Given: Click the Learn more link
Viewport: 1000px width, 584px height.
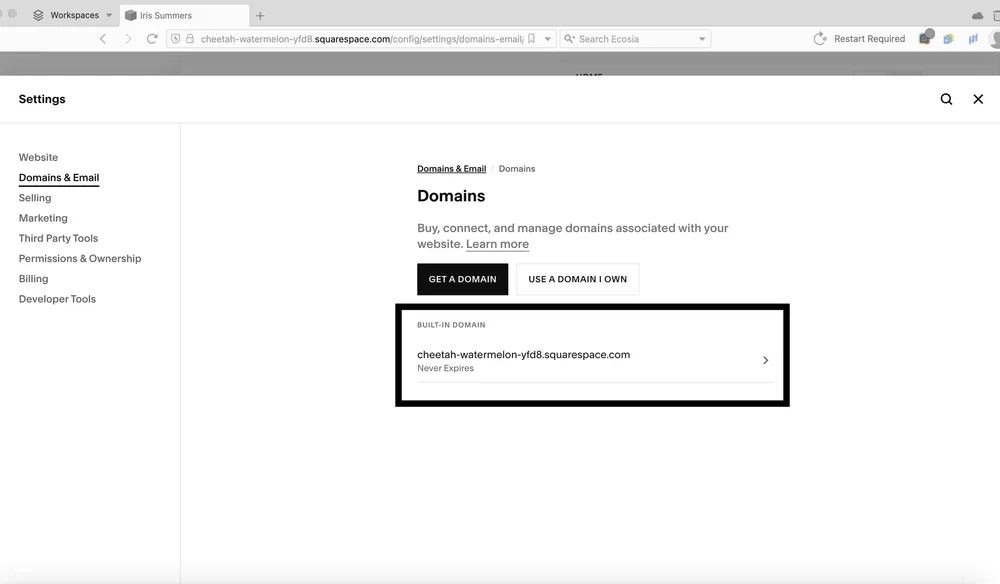Looking at the screenshot, I should pyautogui.click(x=497, y=244).
